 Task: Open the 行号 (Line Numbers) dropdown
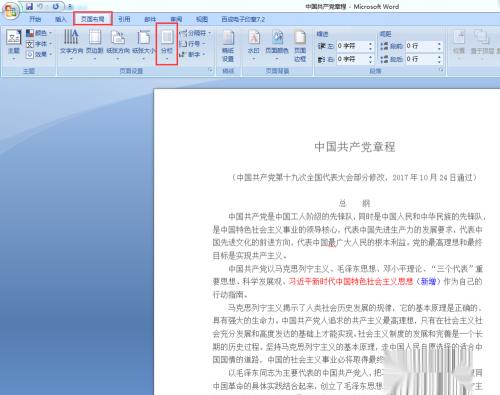pyautogui.click(x=193, y=44)
